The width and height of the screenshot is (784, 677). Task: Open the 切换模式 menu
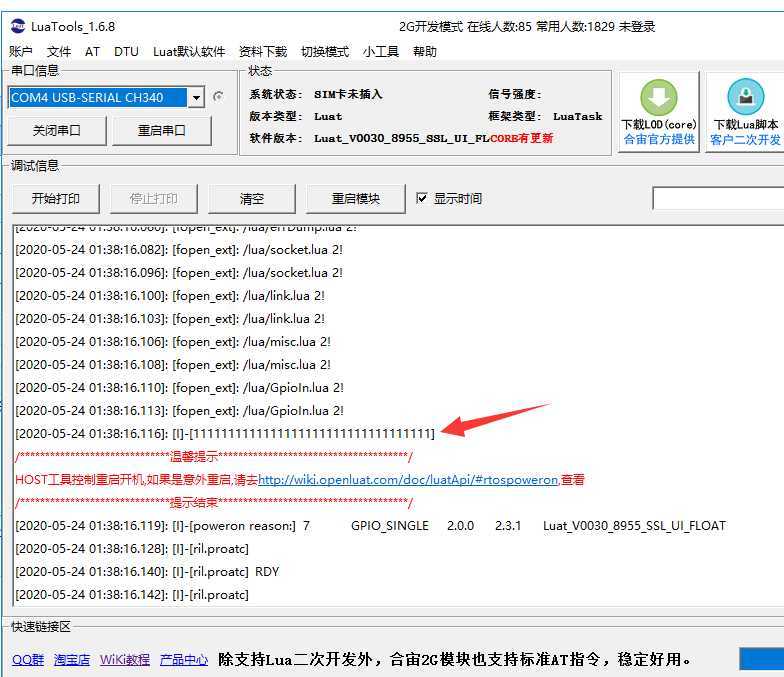click(325, 52)
